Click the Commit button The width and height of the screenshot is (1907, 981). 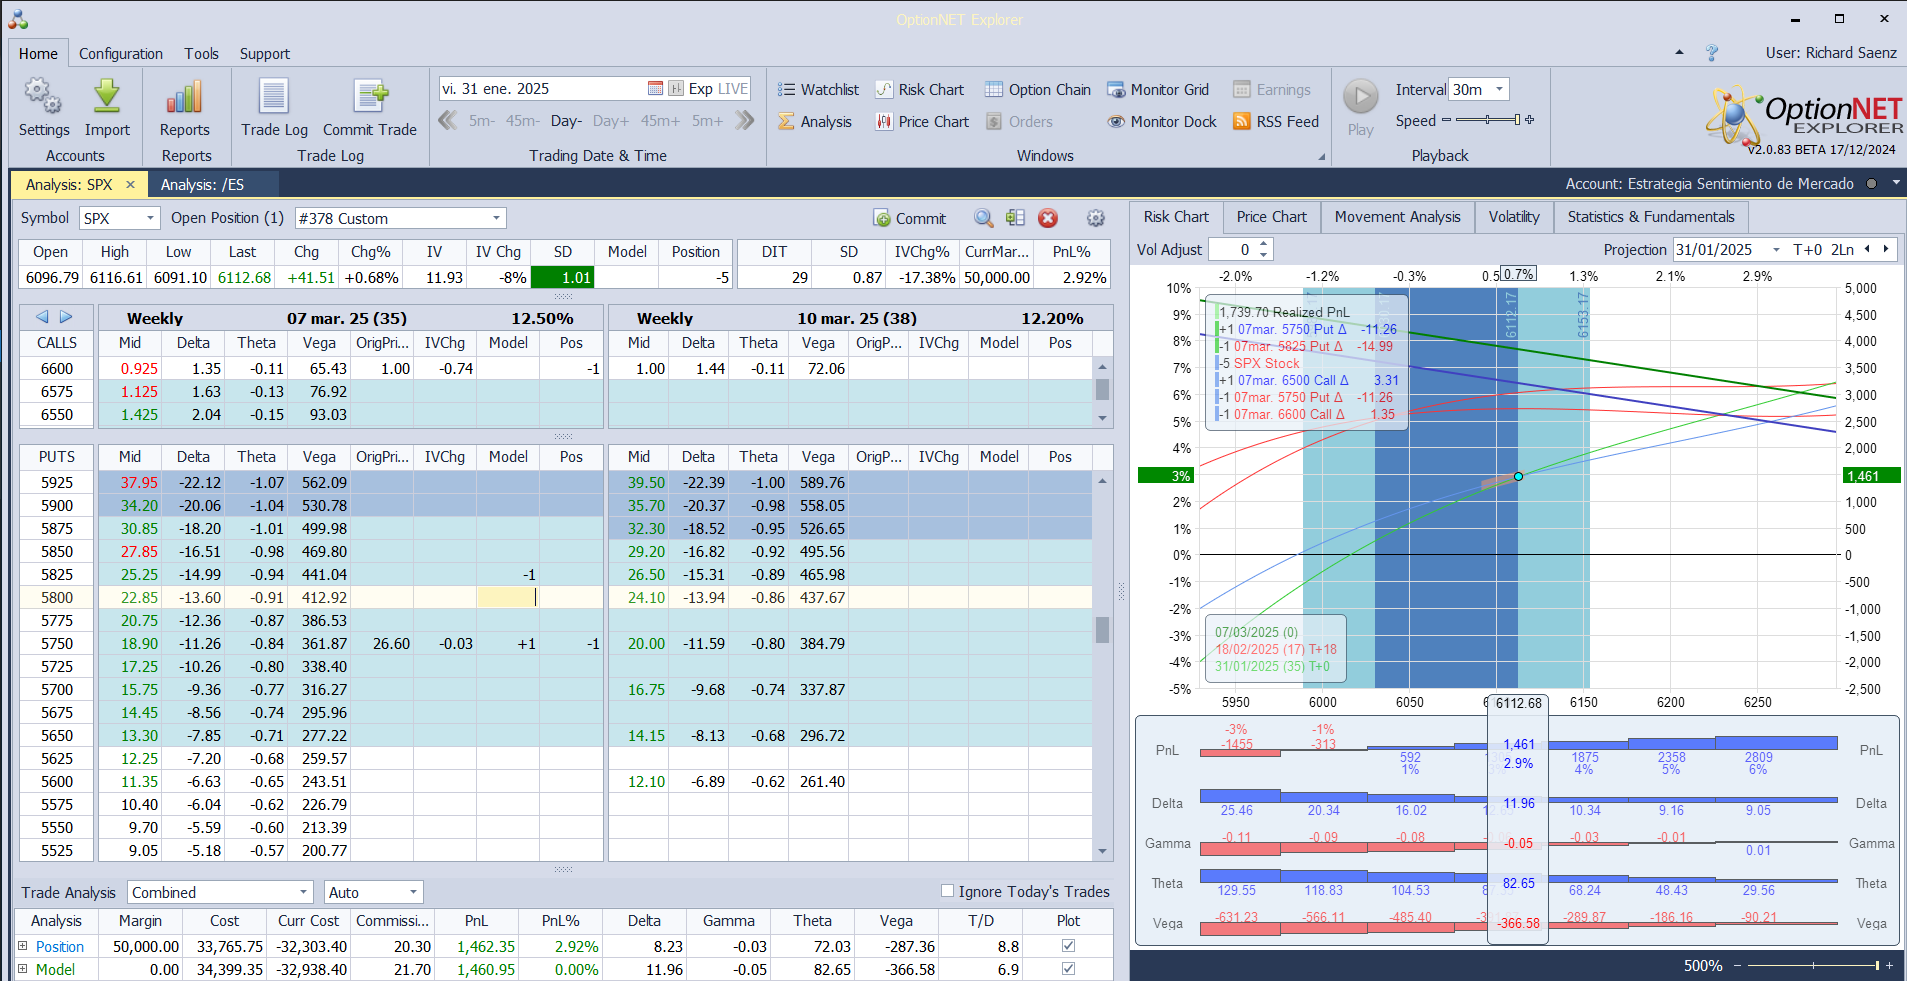click(909, 218)
